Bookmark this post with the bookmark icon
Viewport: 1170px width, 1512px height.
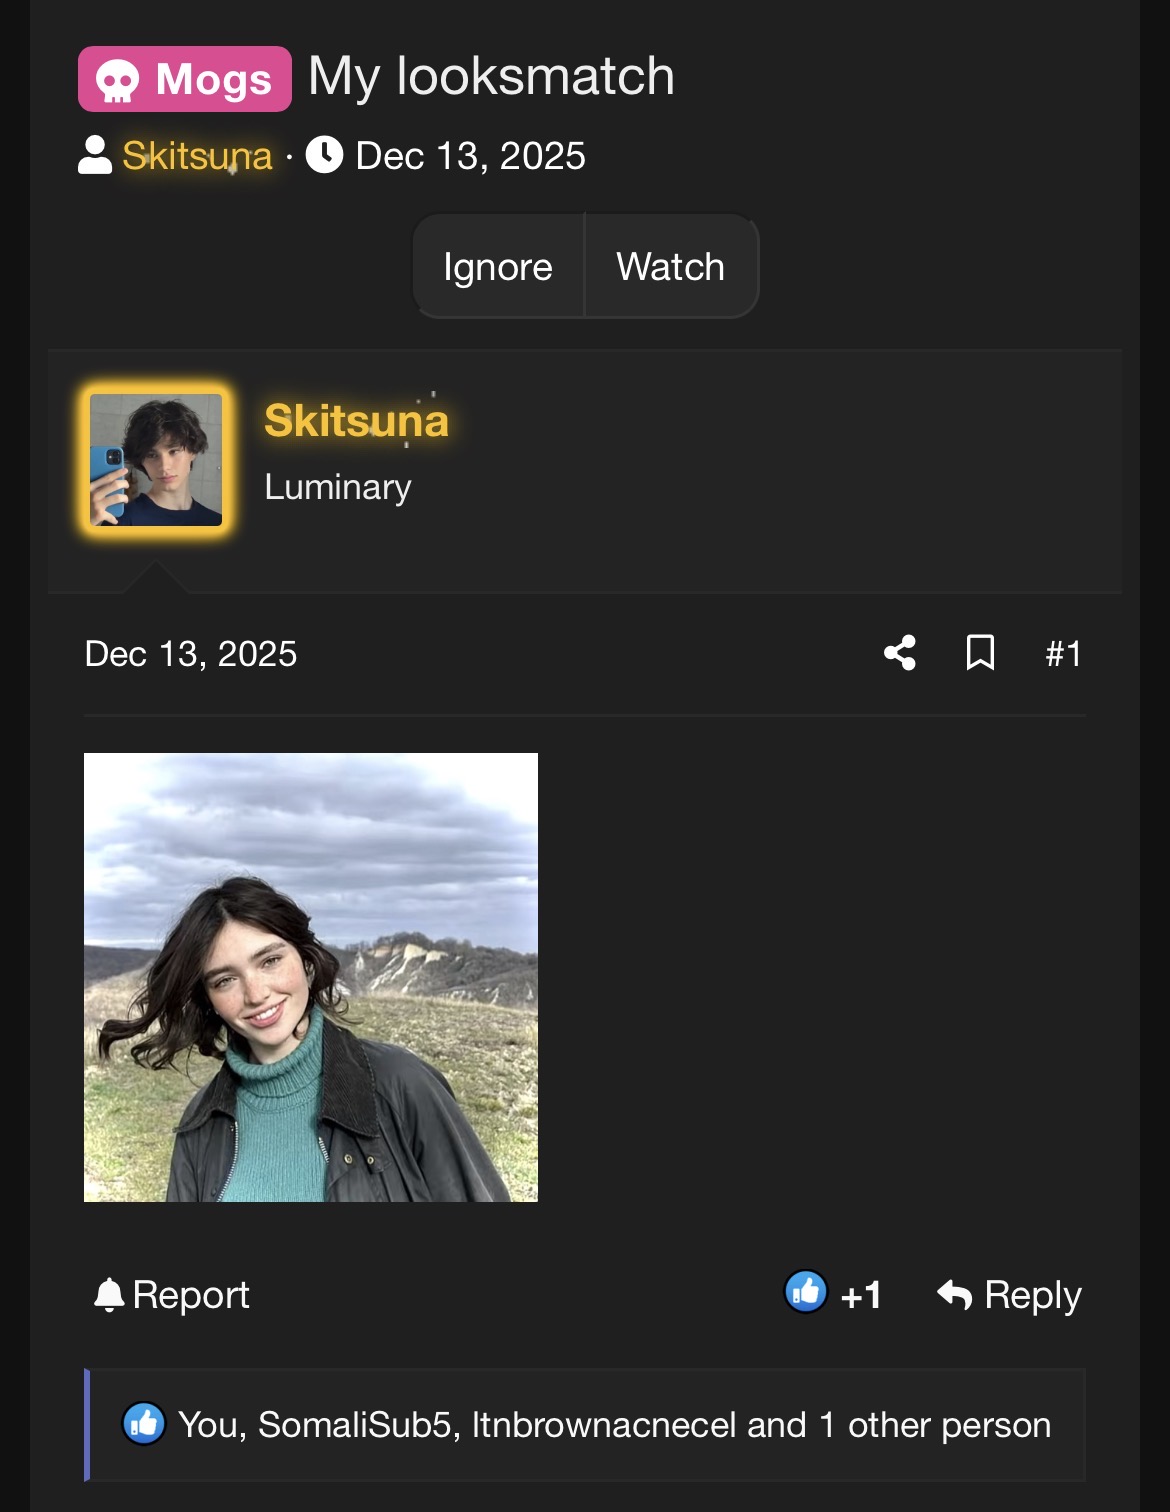tap(980, 653)
